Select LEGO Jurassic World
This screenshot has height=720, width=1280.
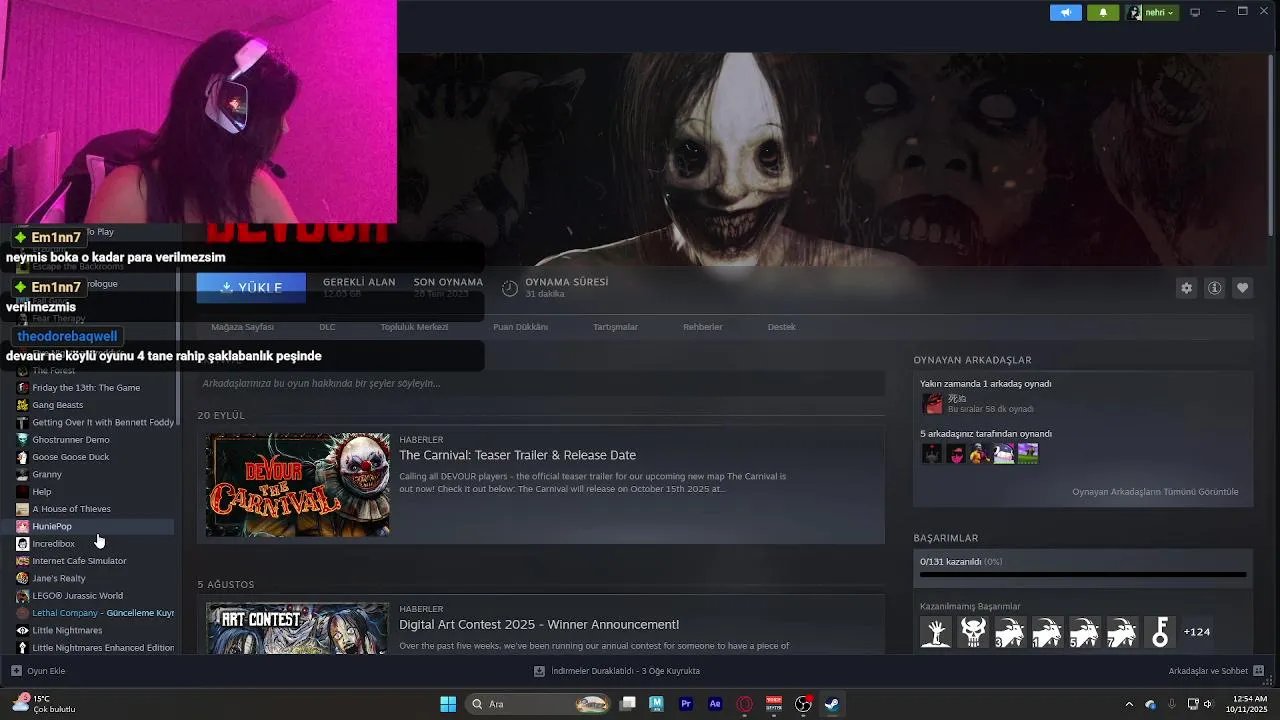coord(77,596)
